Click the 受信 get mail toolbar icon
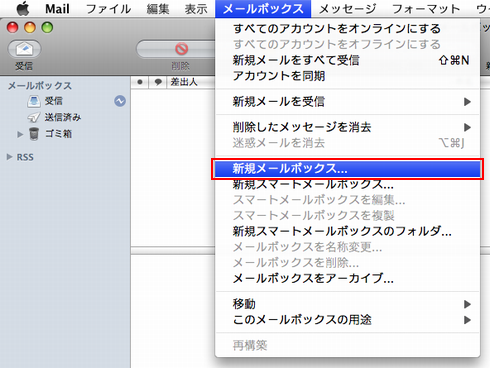 24,49
